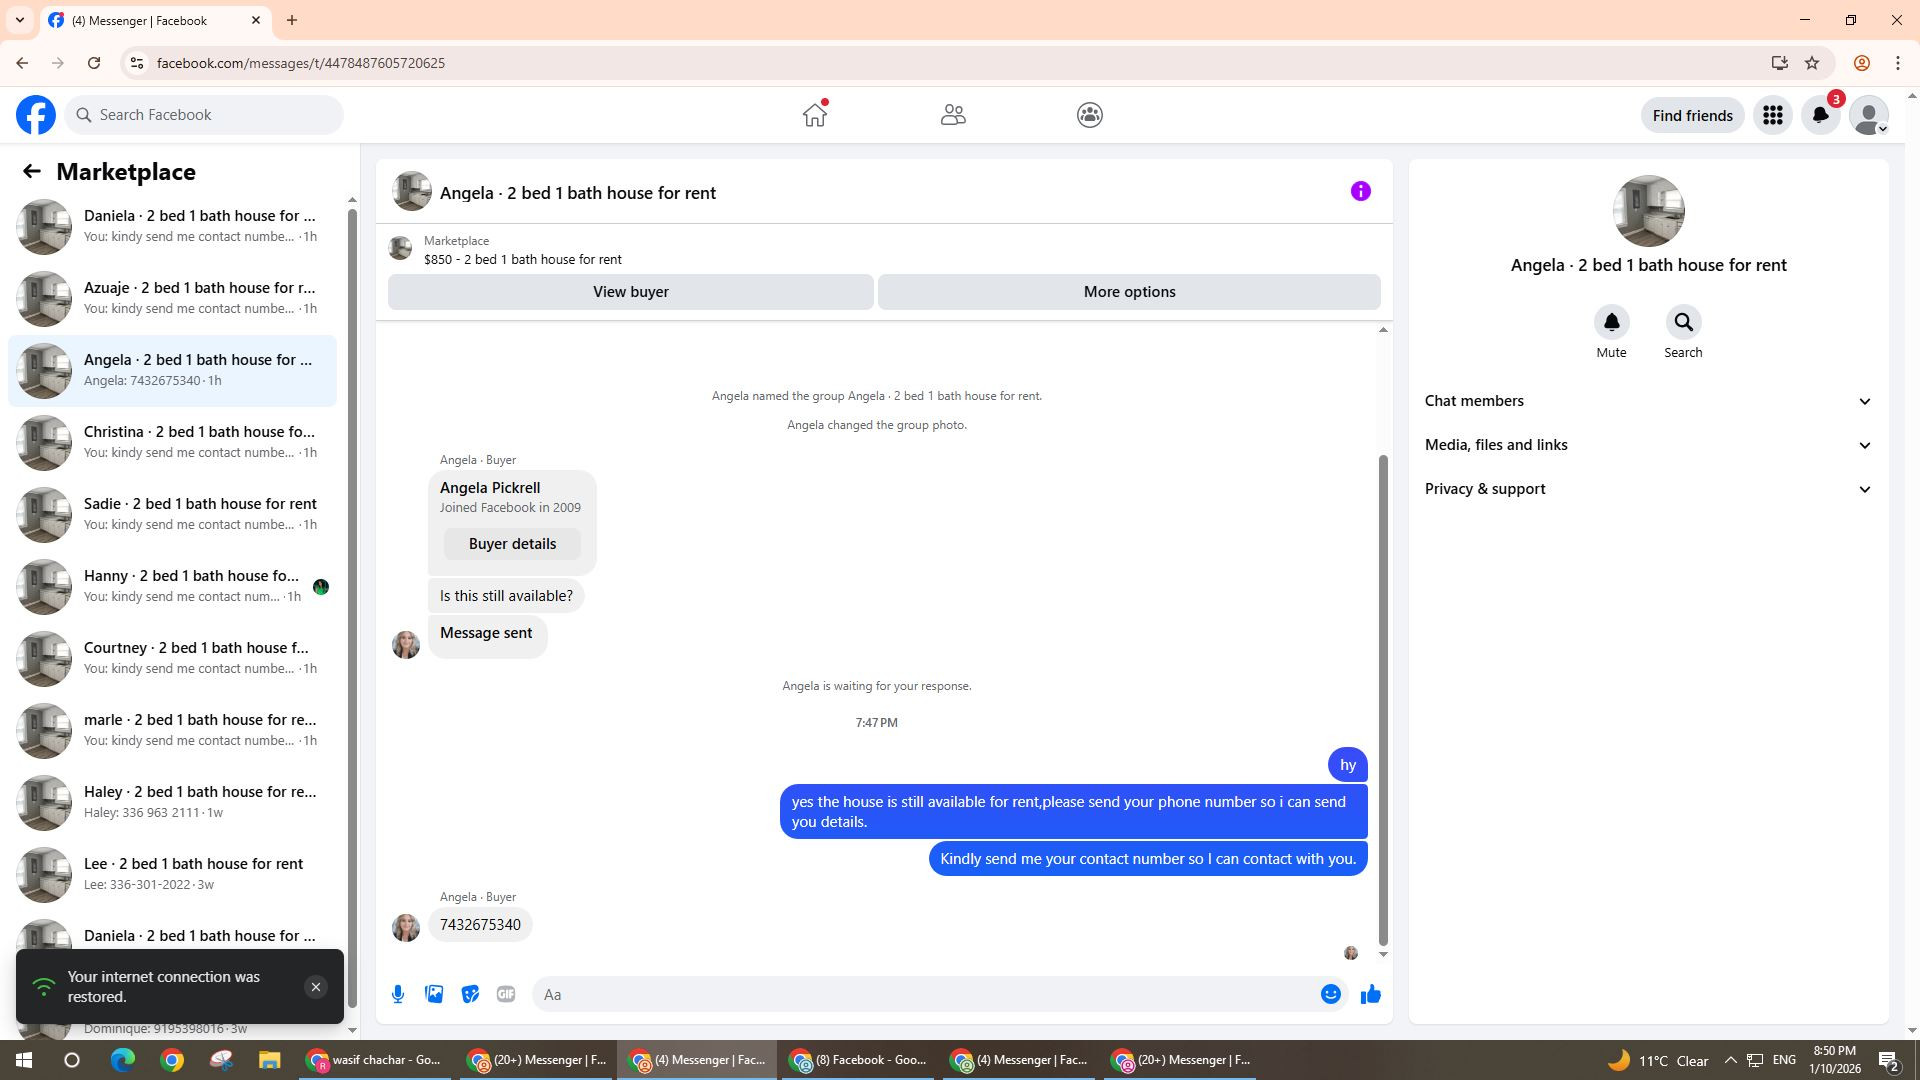Toggle the purple conversation info icon
Viewport: 1920px width, 1080px height.
tap(1360, 191)
